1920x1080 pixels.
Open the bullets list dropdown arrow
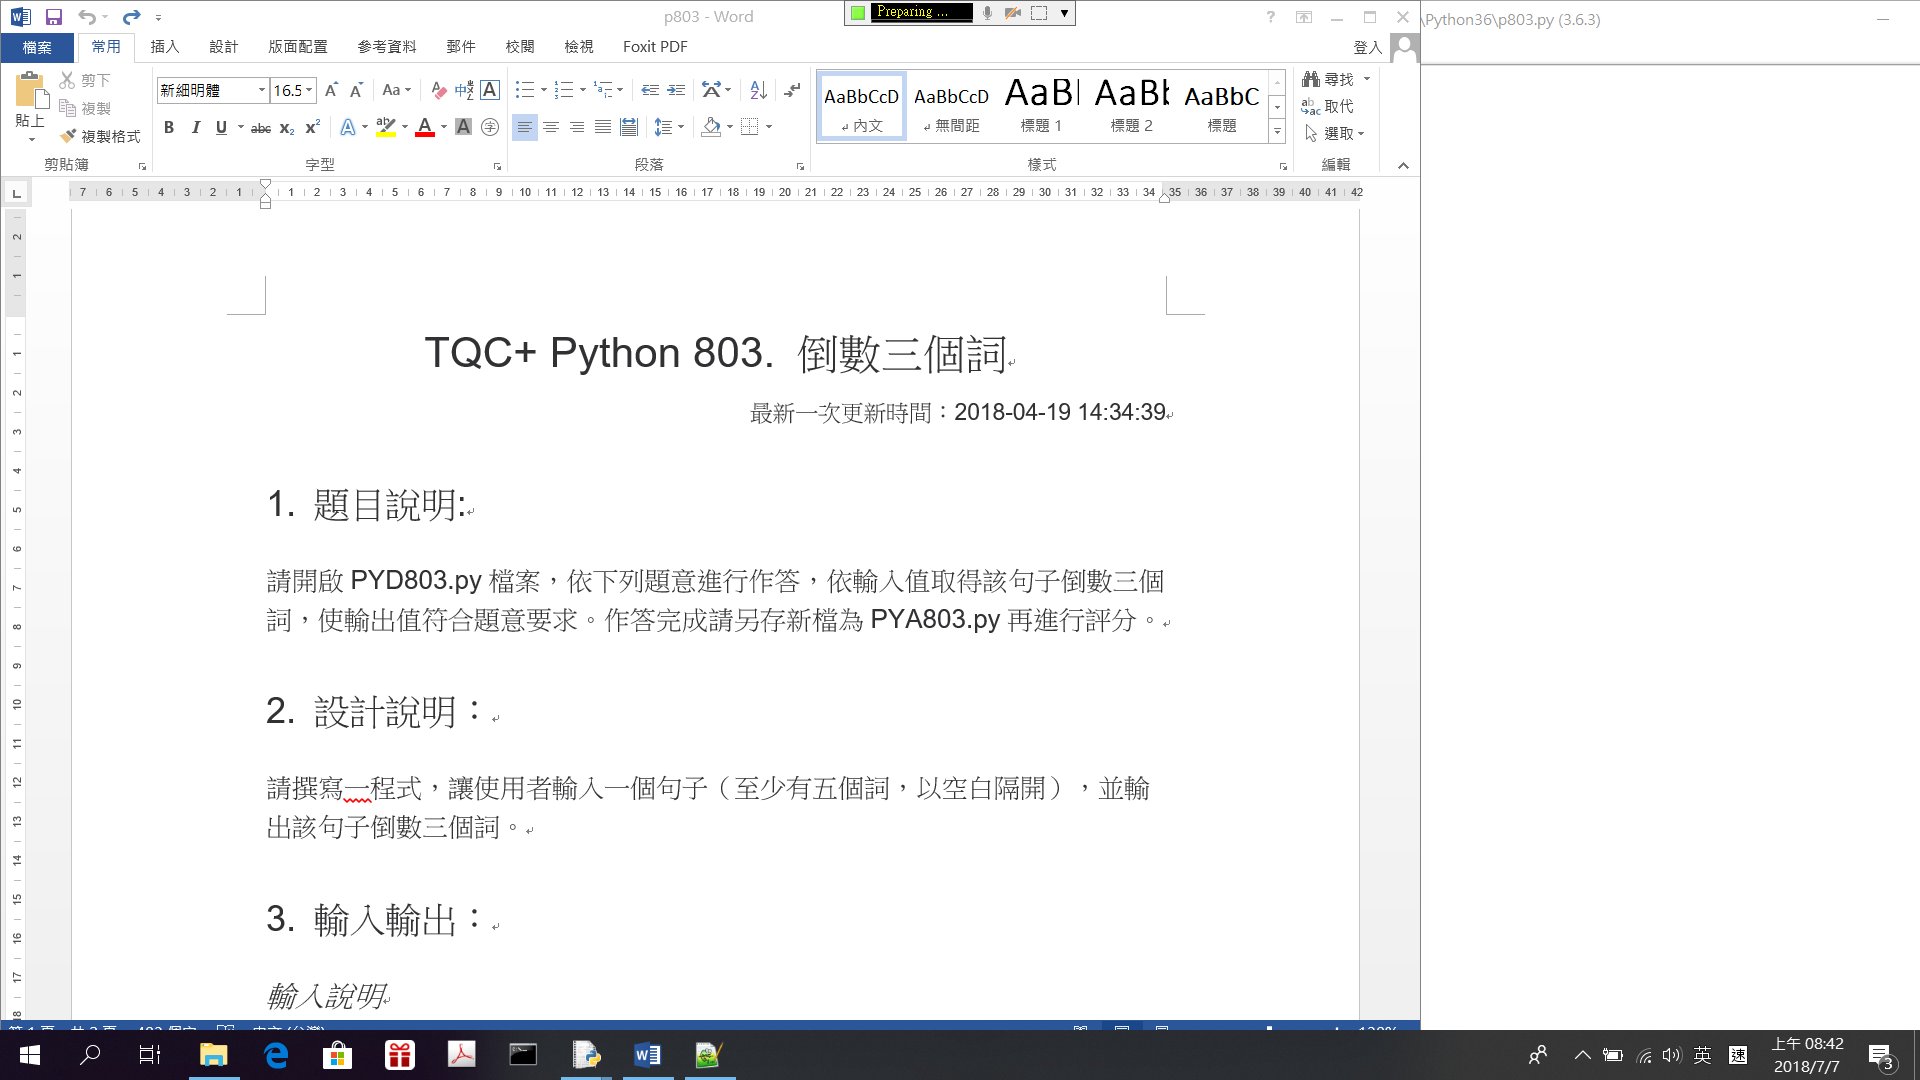544,90
